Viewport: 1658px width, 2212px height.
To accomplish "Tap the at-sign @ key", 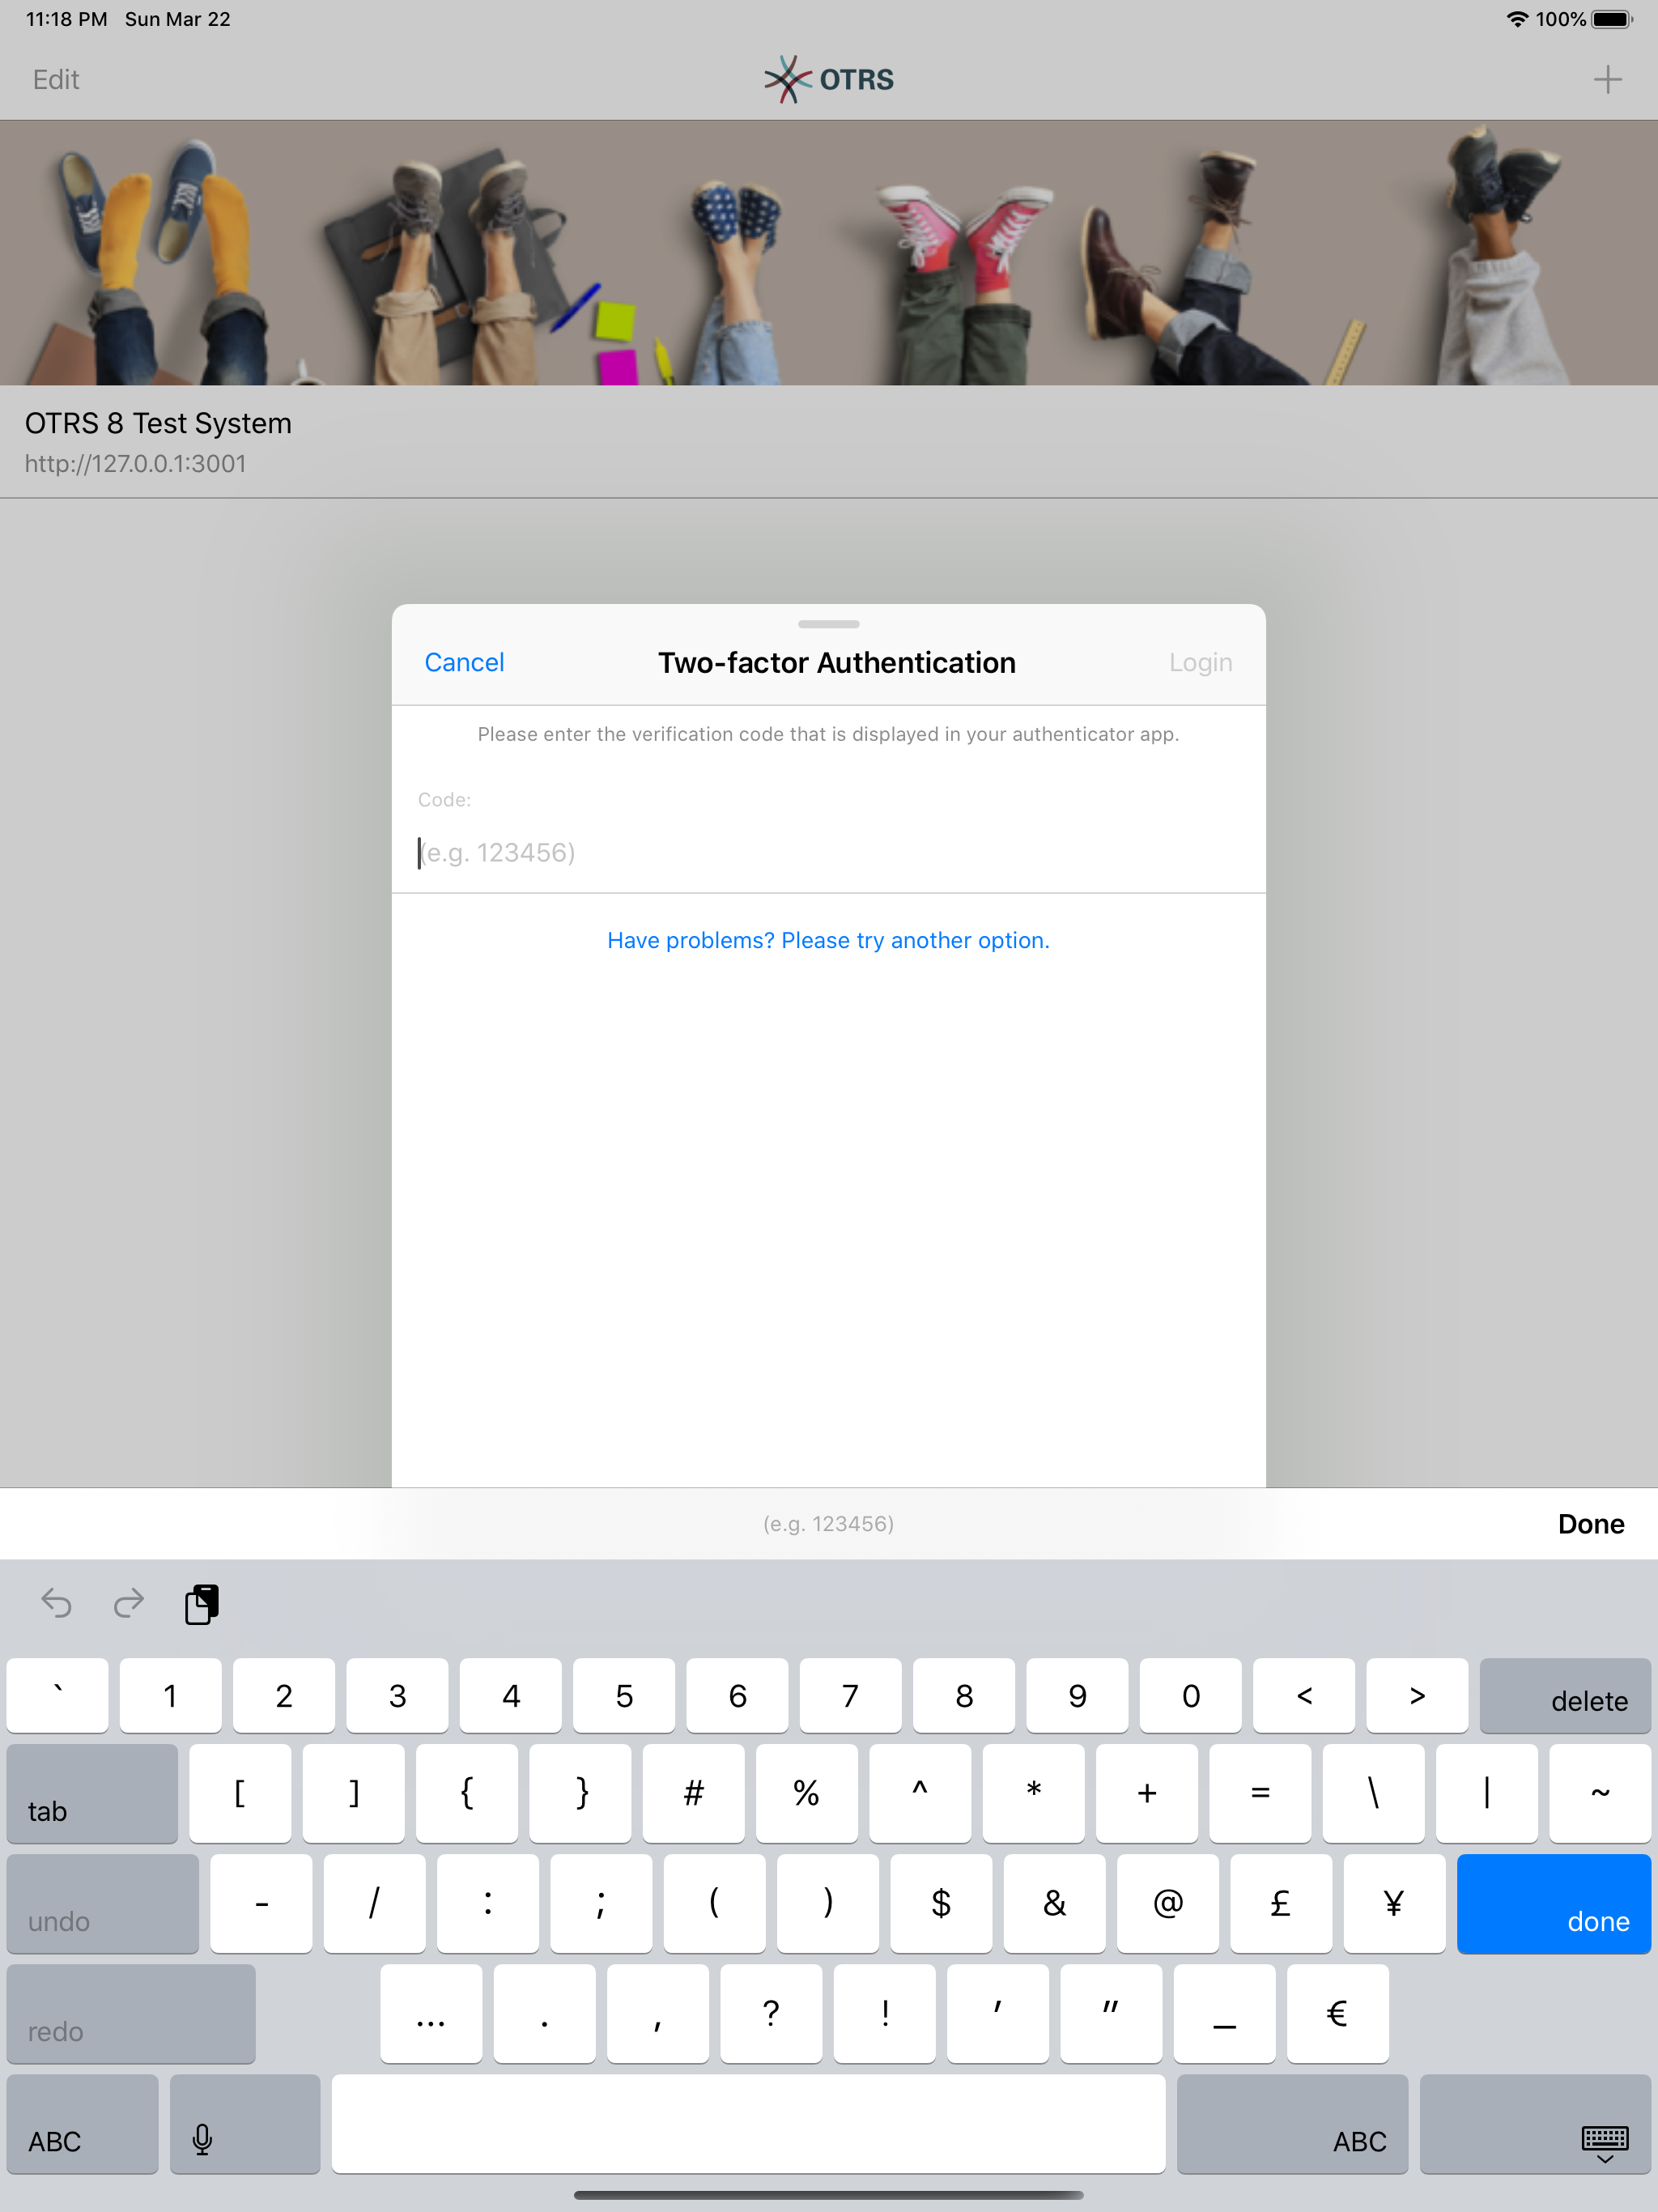I will (1168, 1904).
